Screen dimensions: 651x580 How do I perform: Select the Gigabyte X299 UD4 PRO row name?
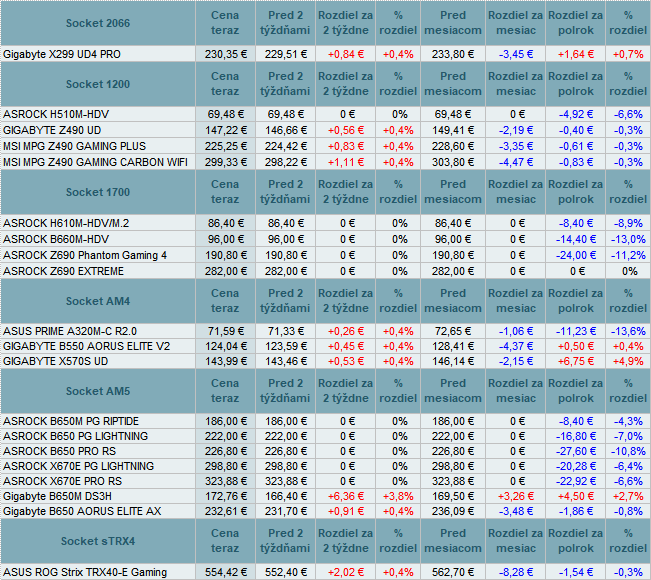(x=61, y=54)
